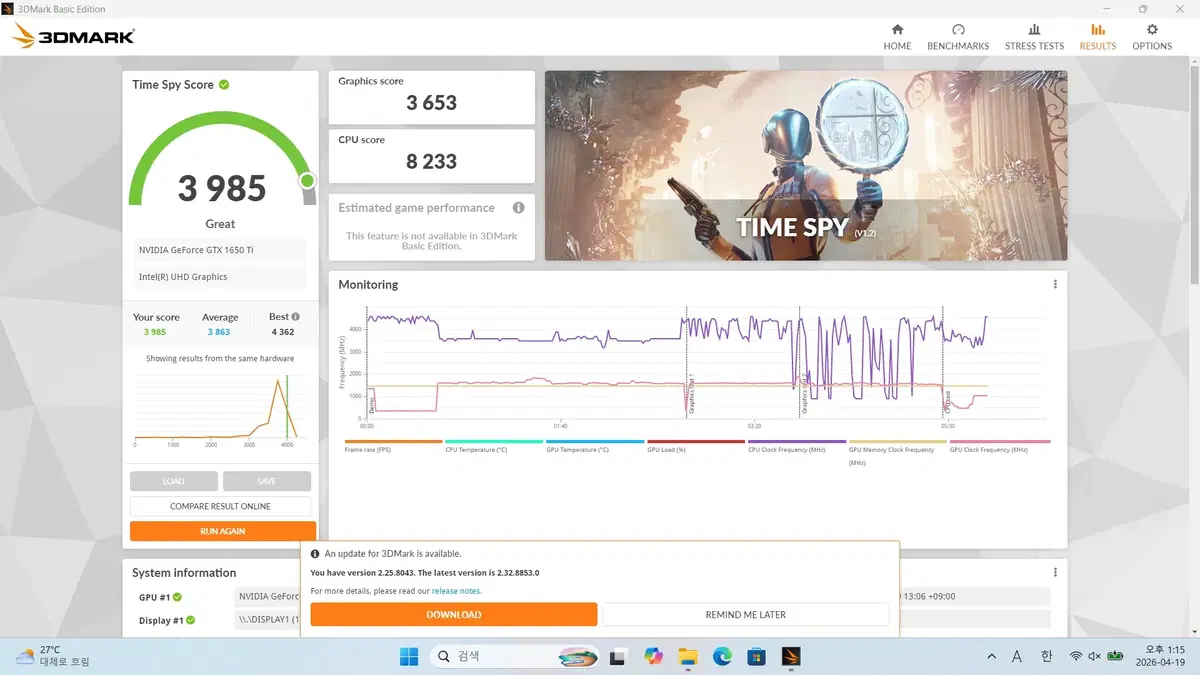Open the BENCHMARKS gauge icon

tap(958, 30)
